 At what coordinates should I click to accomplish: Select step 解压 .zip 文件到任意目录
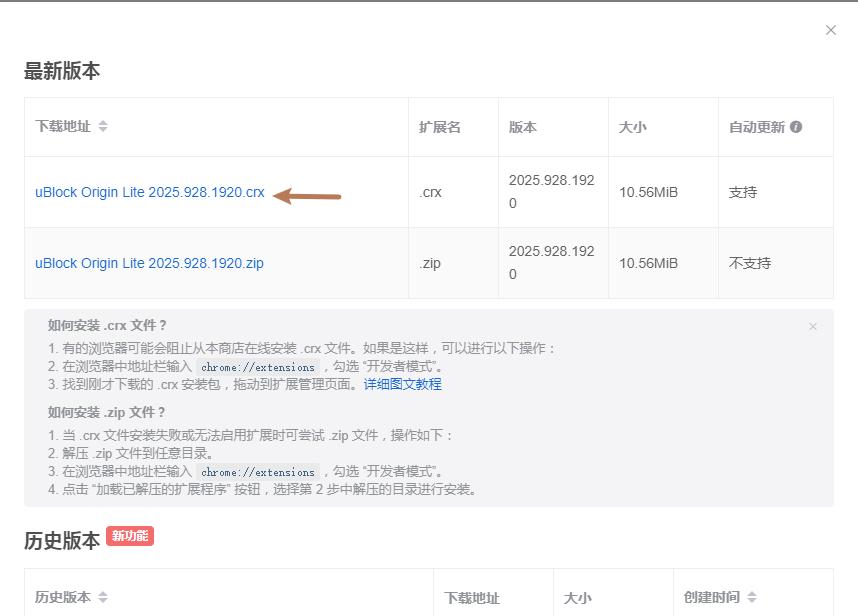[131, 454]
